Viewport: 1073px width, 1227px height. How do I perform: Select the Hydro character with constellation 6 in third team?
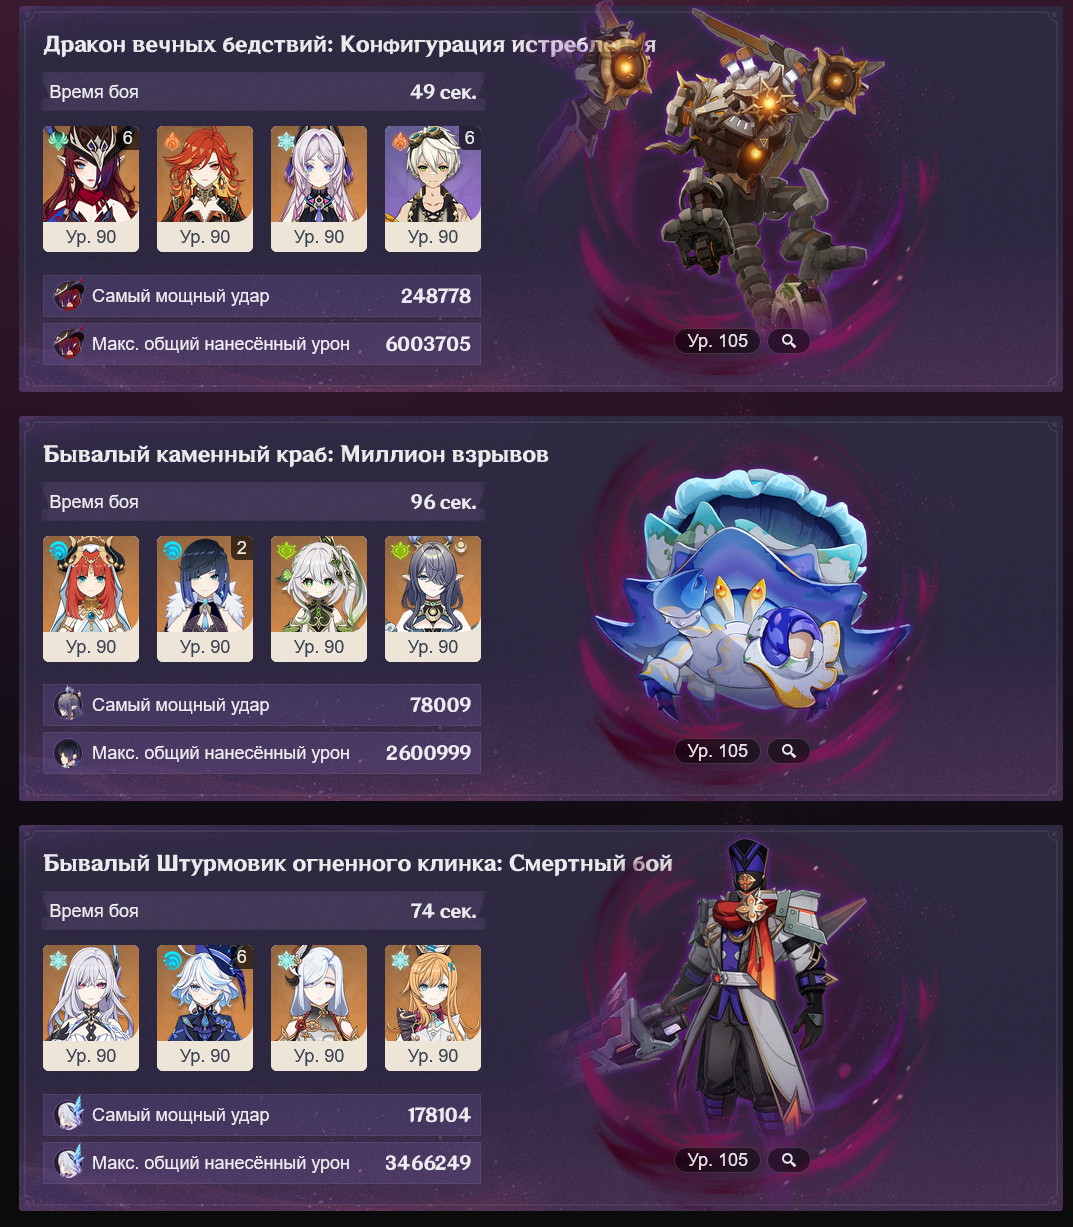205,1008
